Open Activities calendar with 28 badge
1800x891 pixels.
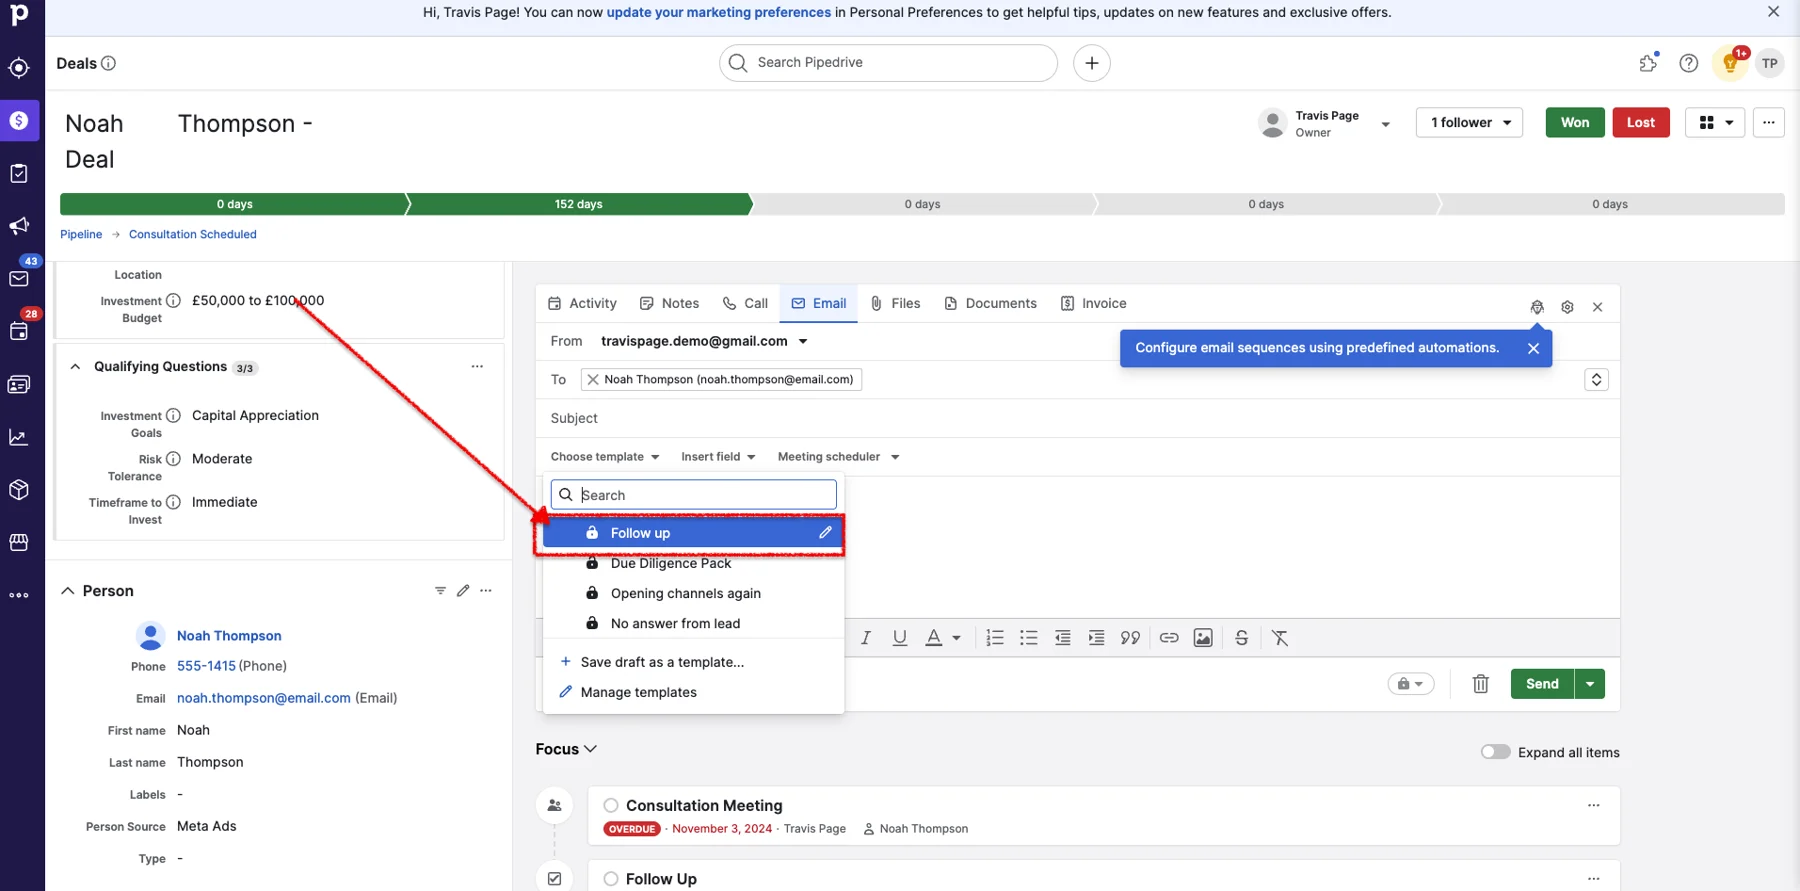point(19,331)
